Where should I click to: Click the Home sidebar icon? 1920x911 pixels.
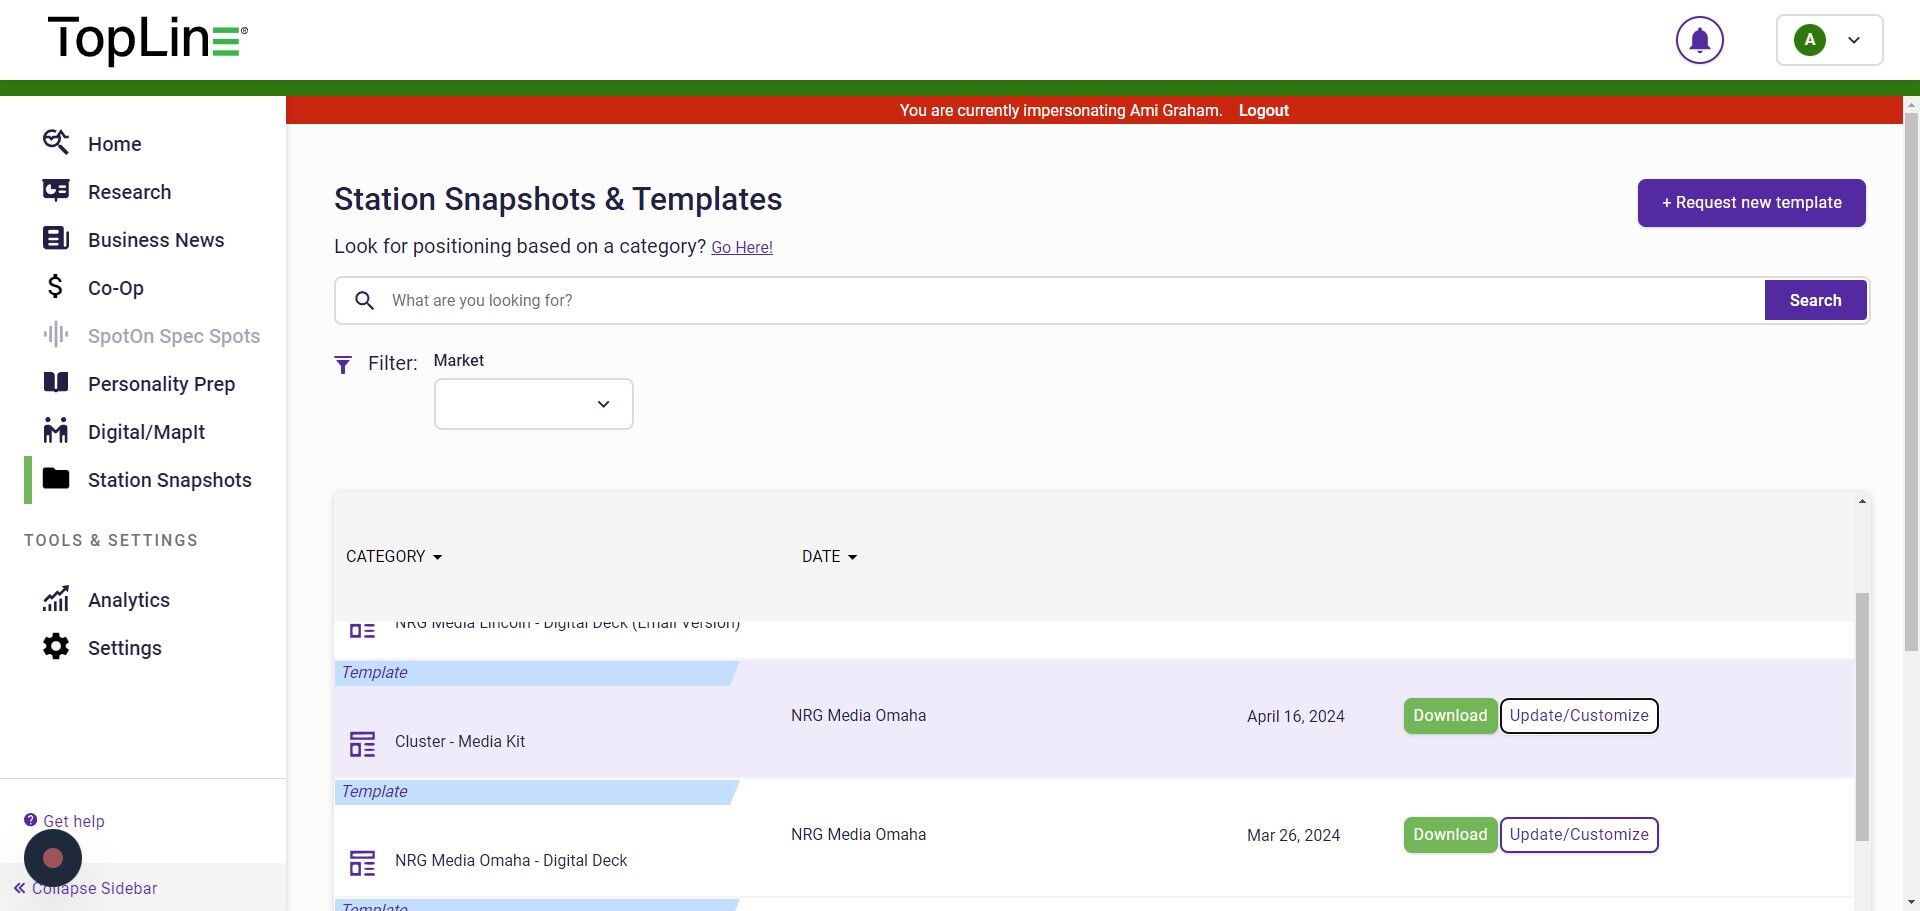pyautogui.click(x=56, y=143)
